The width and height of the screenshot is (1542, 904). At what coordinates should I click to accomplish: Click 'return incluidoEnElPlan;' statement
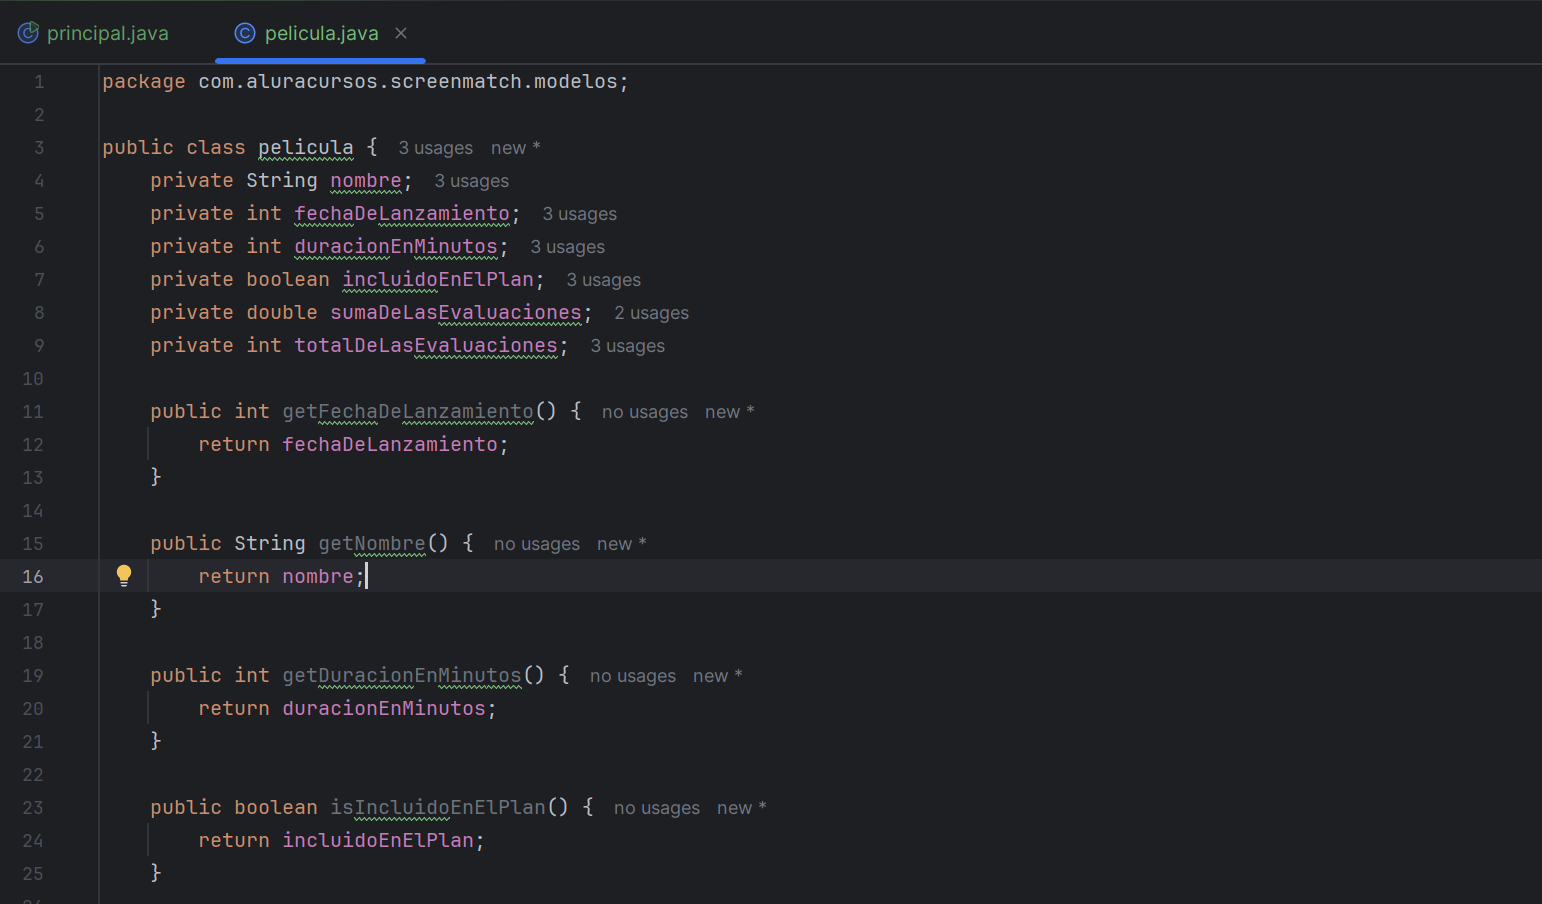pyautogui.click(x=341, y=840)
